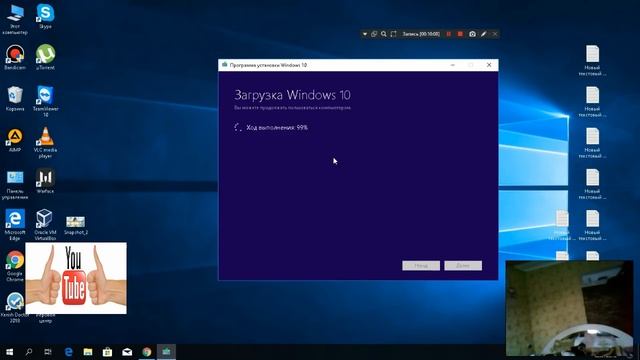Viewport: 640px width, 360px height.
Task: Activate the recorder drawing pencil tool
Action: pyautogui.click(x=484, y=34)
